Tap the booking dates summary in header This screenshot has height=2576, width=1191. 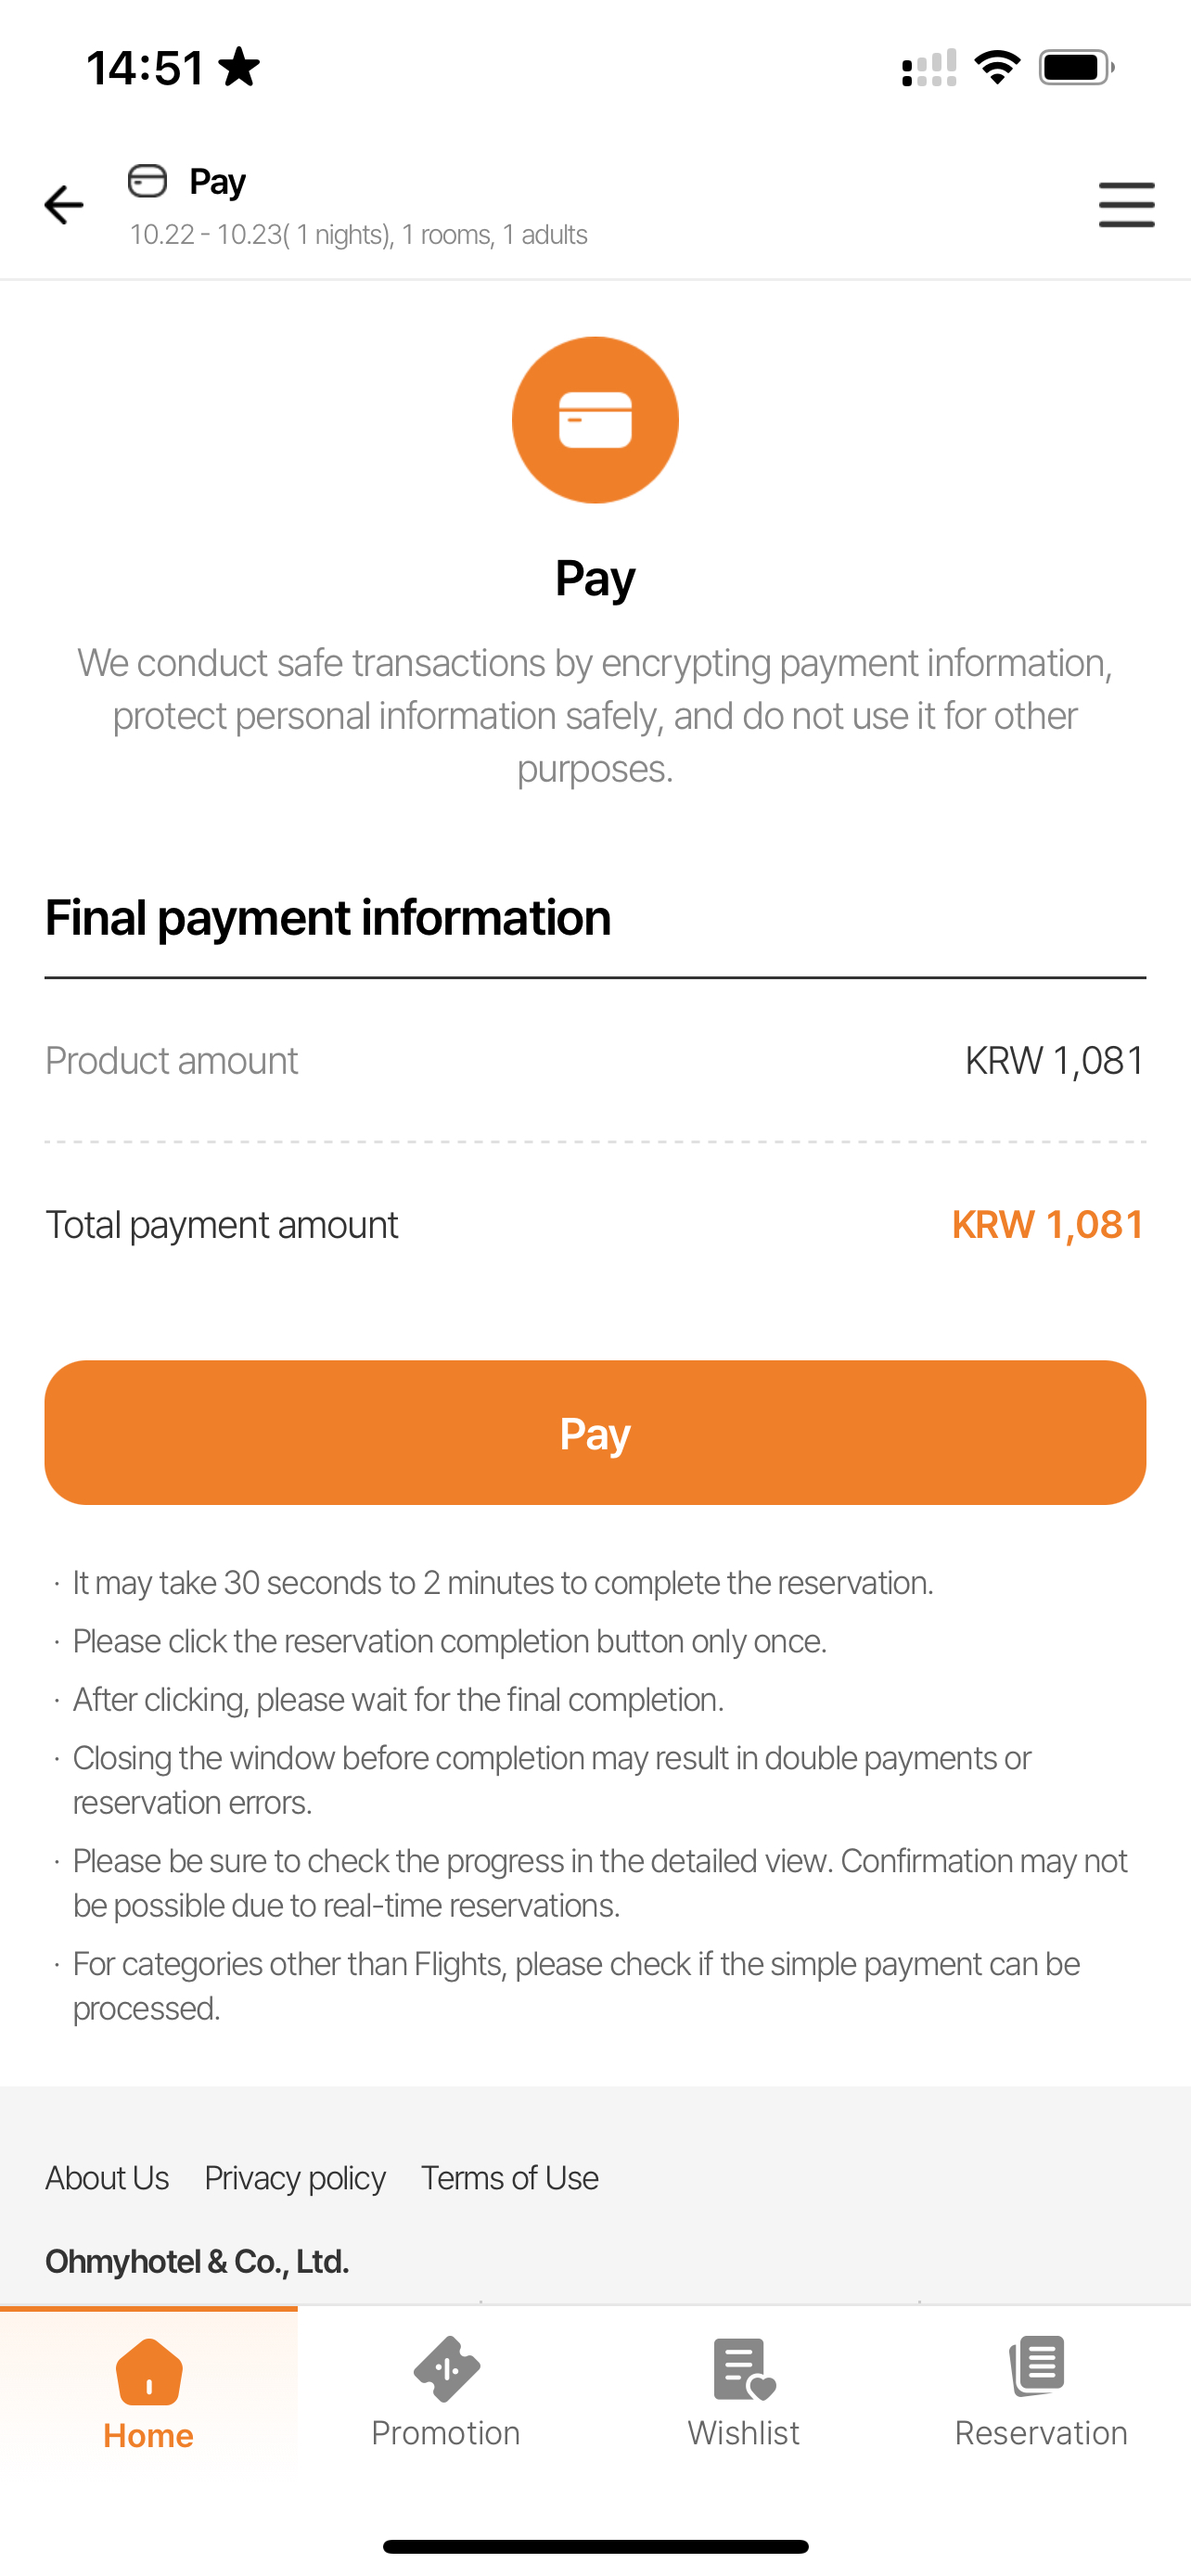[358, 235]
